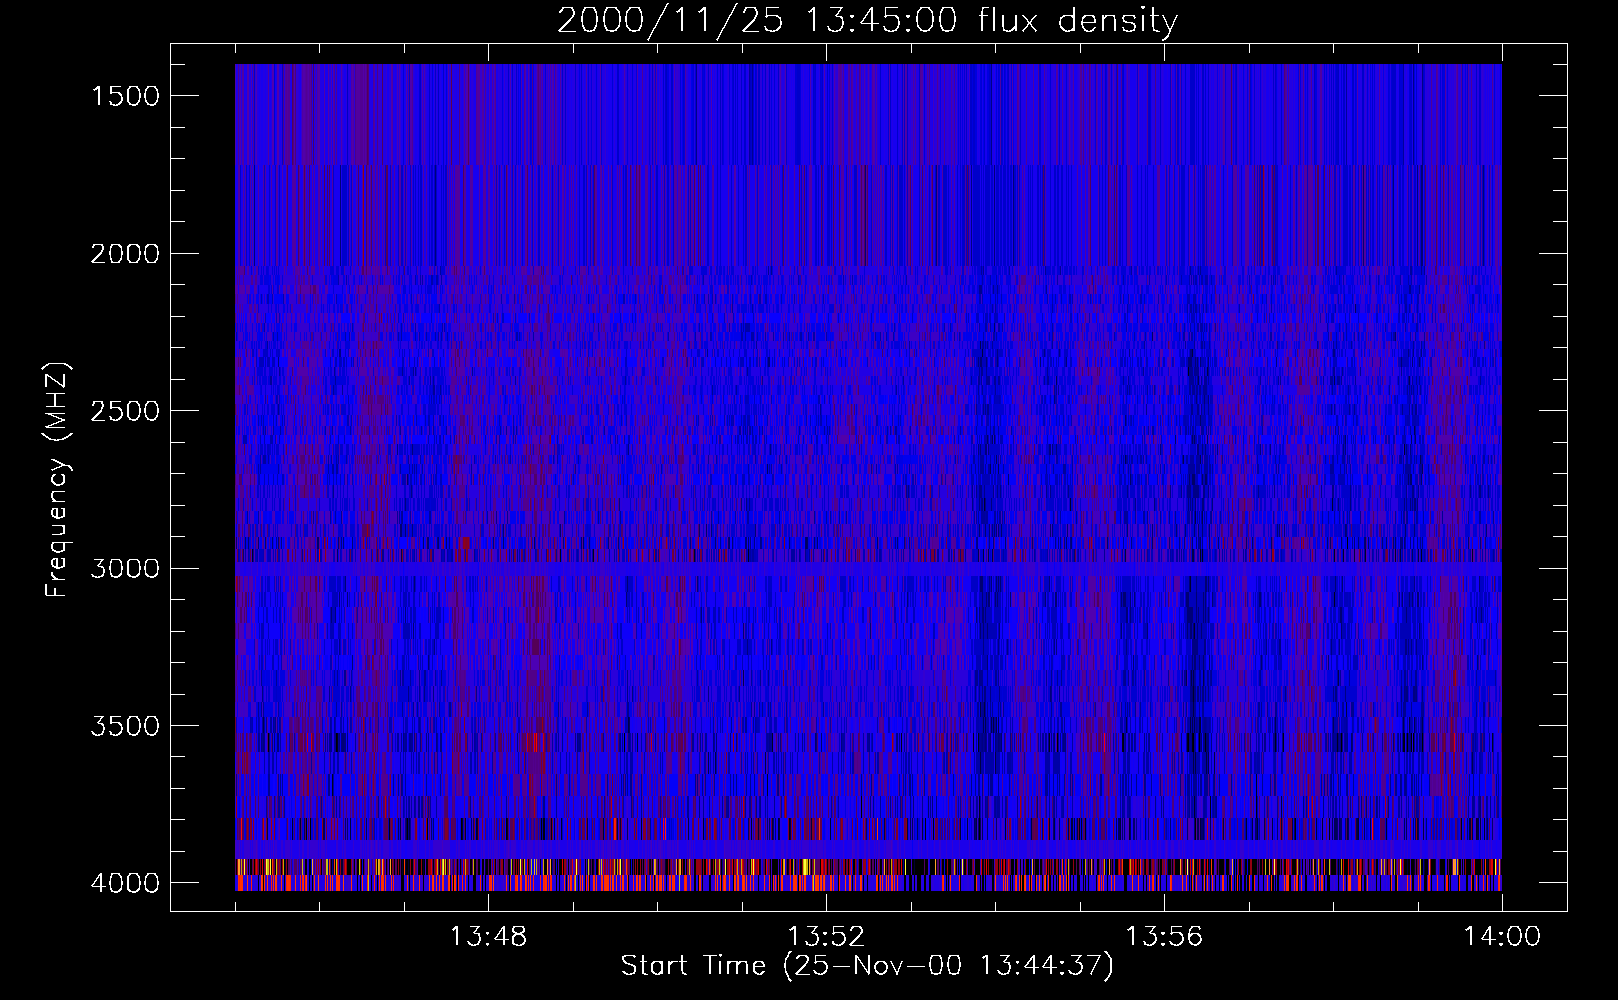Viewport: 1618px width, 1000px height.
Task: Select the 4000 frequency axis label
Action: click(x=125, y=883)
